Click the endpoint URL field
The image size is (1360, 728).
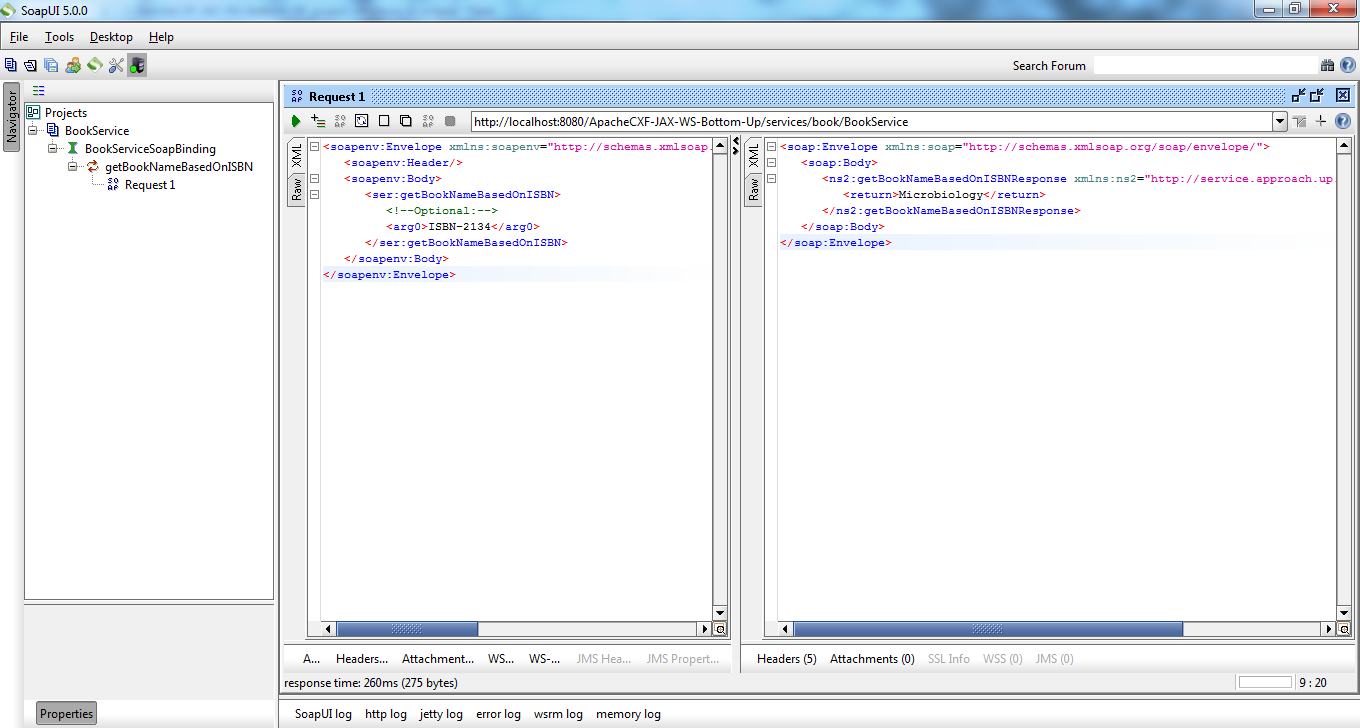point(872,122)
